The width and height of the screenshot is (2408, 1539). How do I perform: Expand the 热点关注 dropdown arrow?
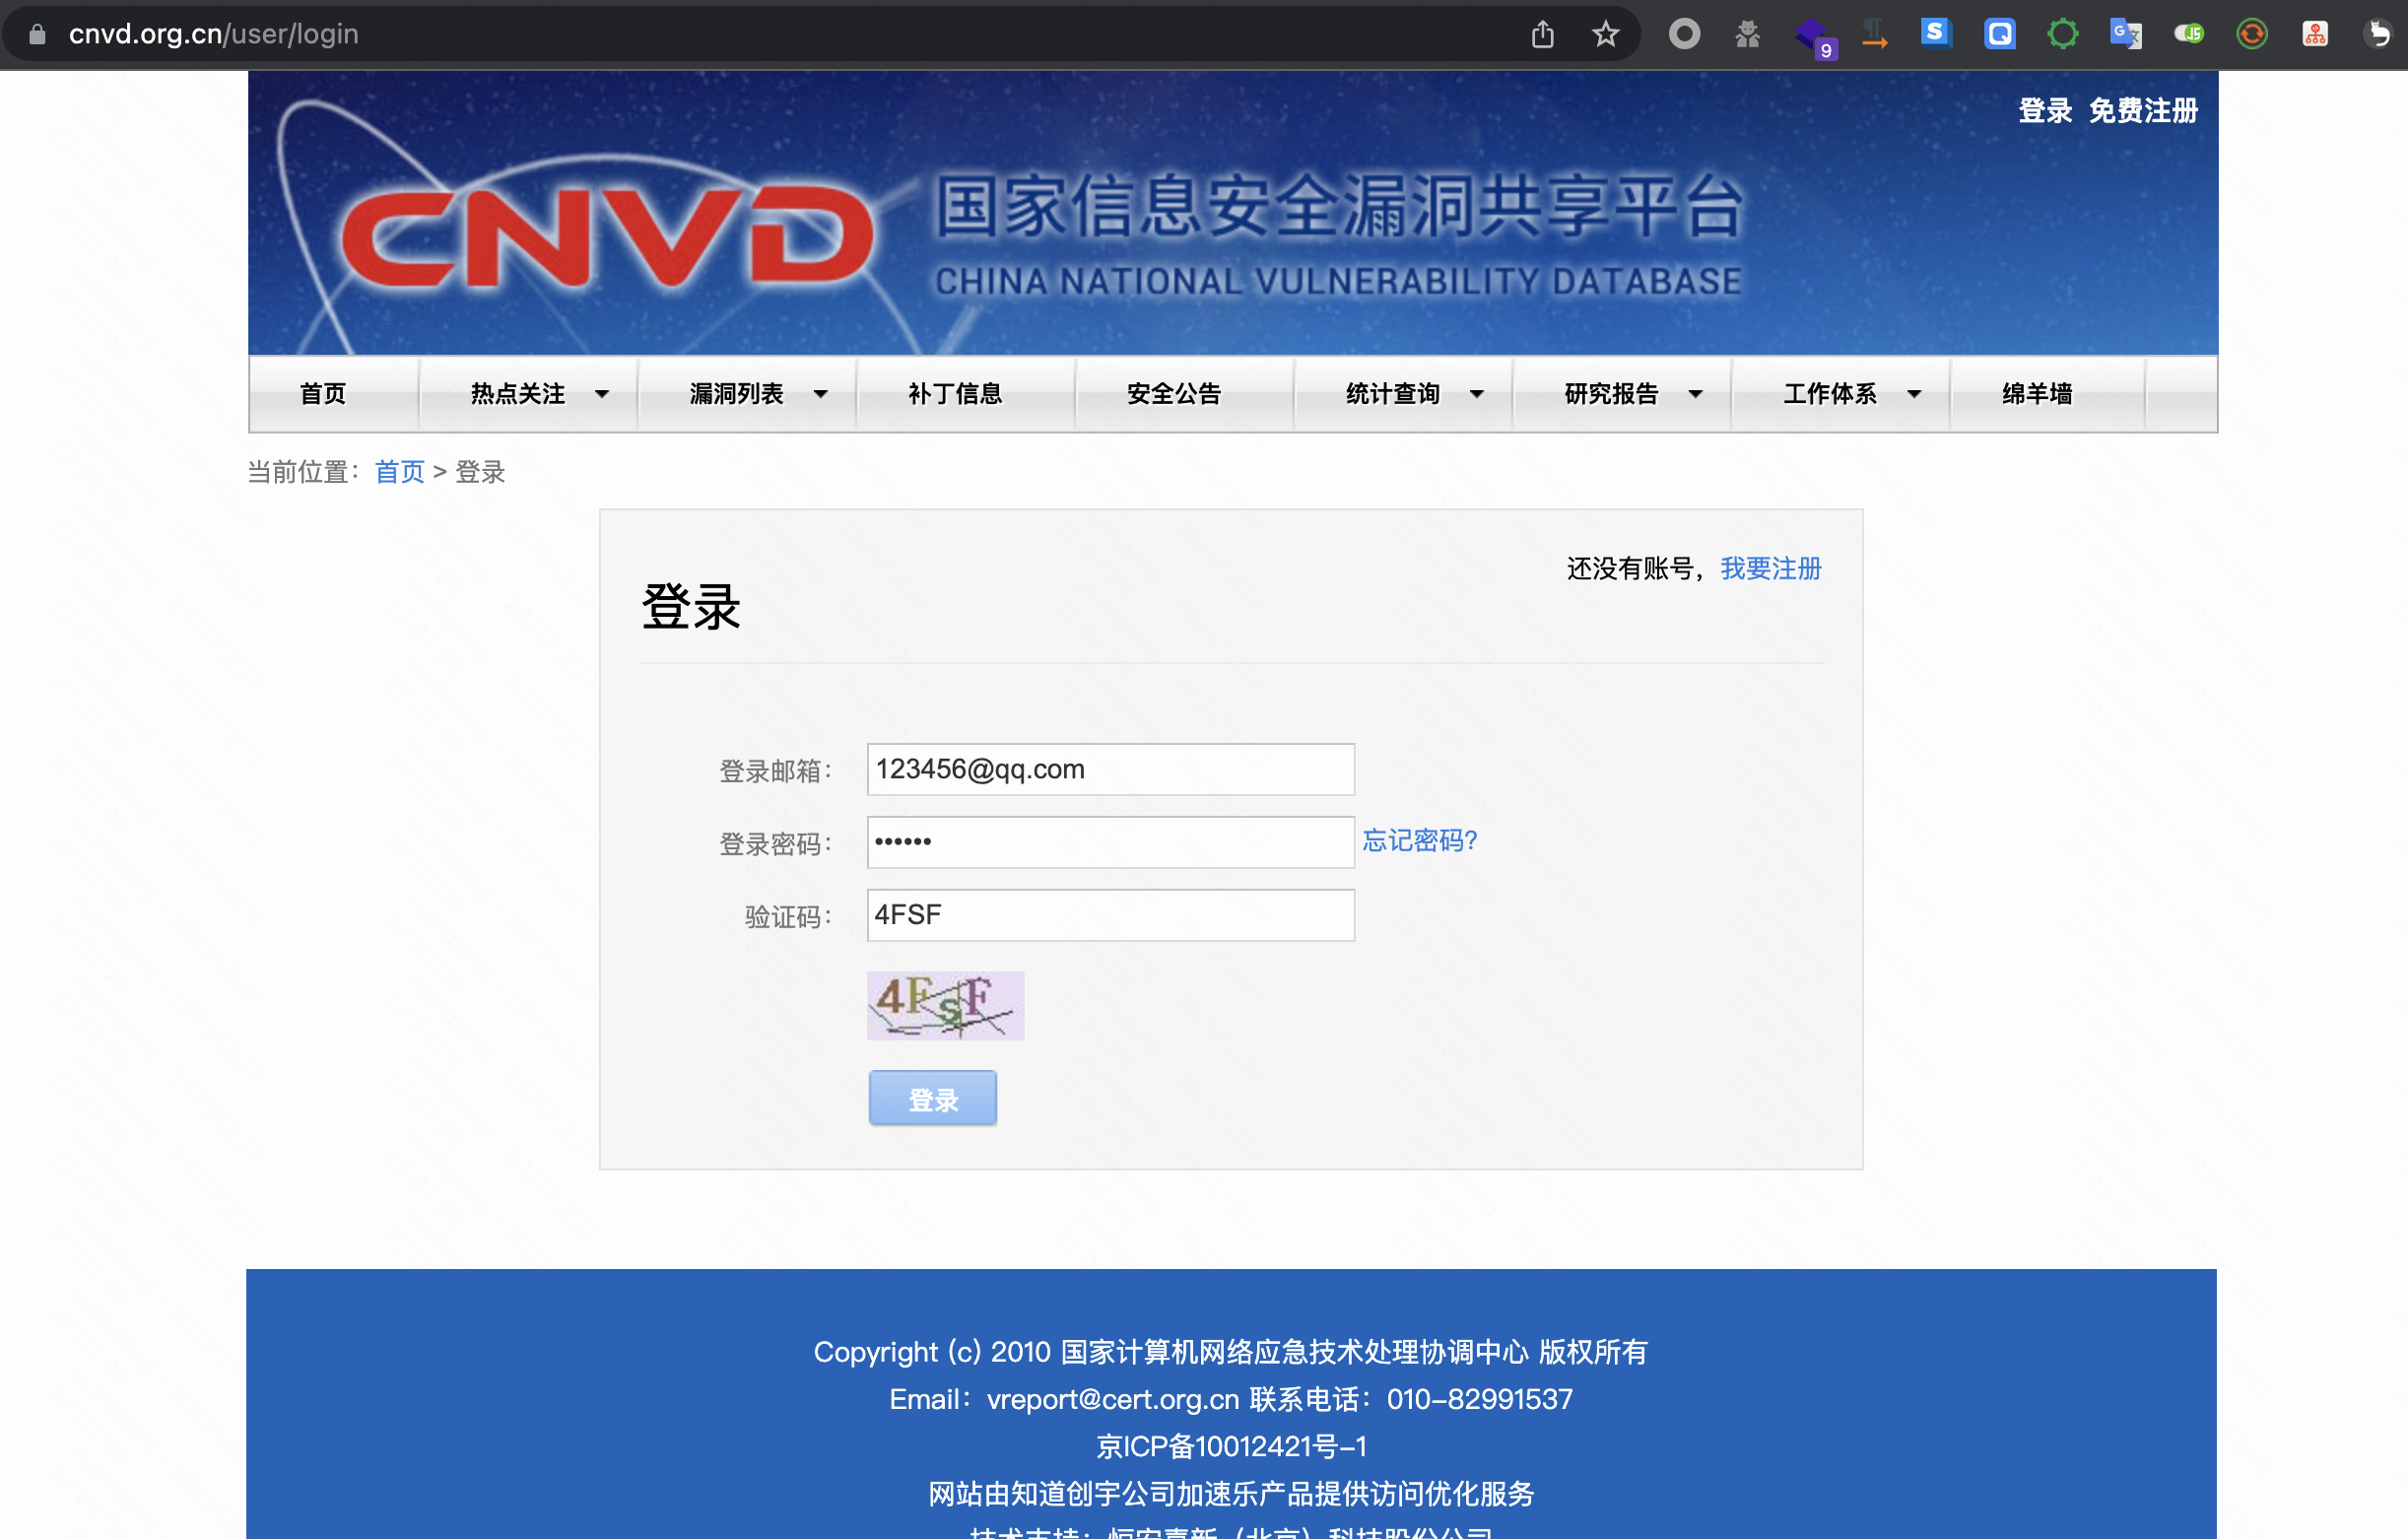(602, 394)
